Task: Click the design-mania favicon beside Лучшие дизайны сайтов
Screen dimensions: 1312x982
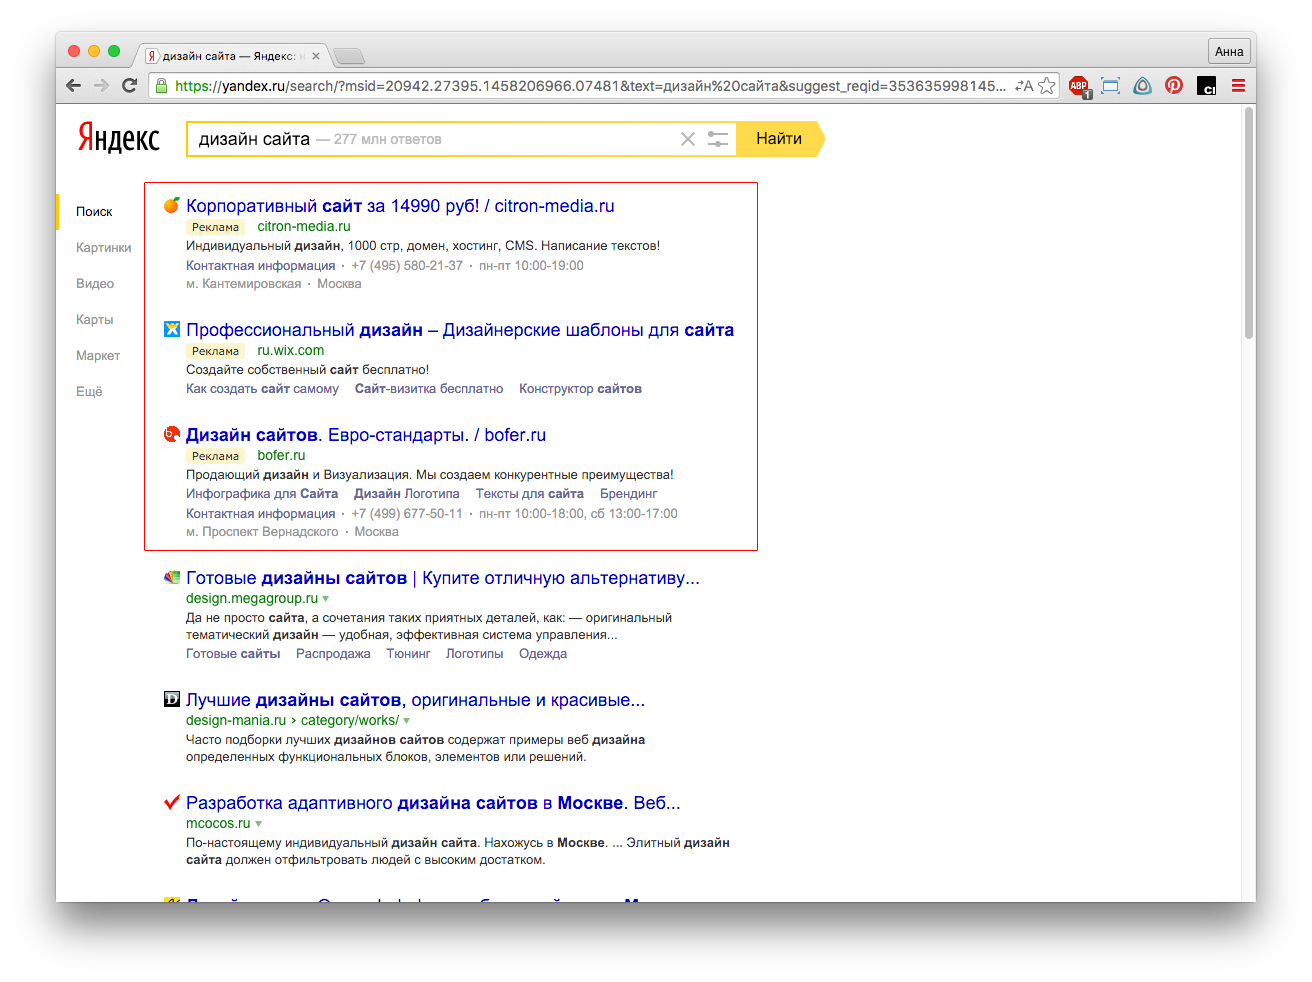Action: point(172,699)
